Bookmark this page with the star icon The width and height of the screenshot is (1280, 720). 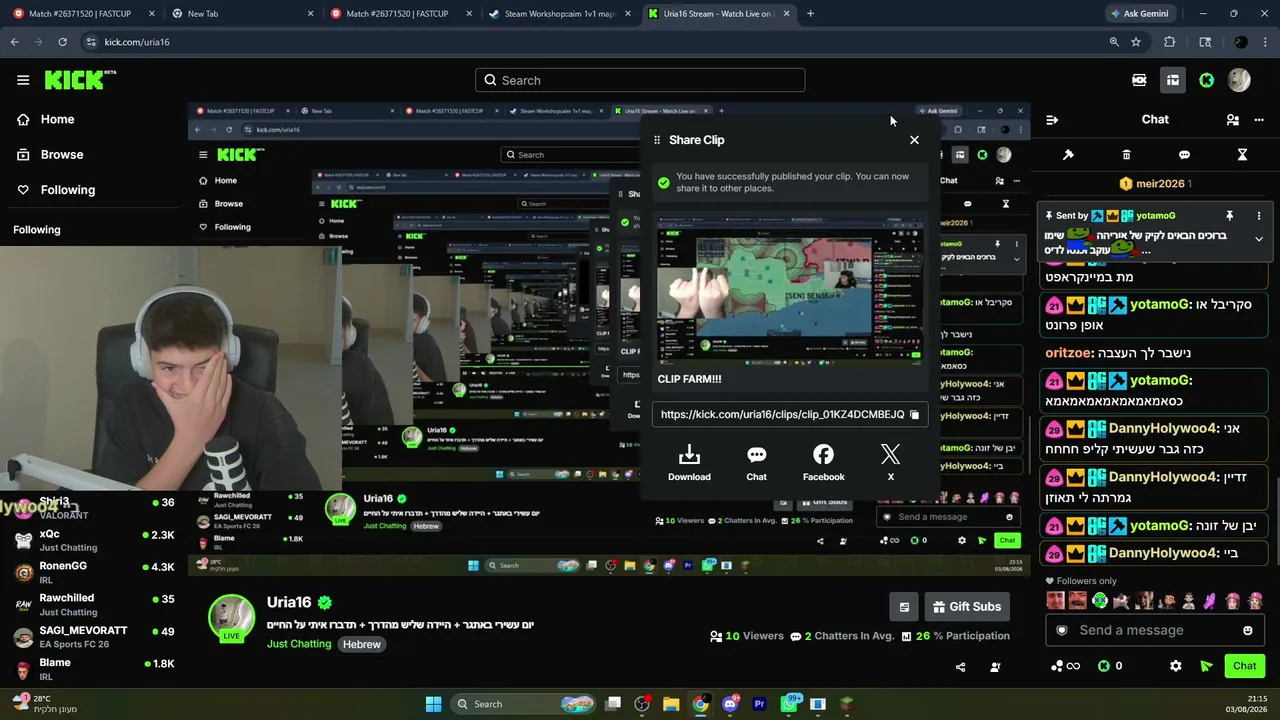[x=1136, y=42]
